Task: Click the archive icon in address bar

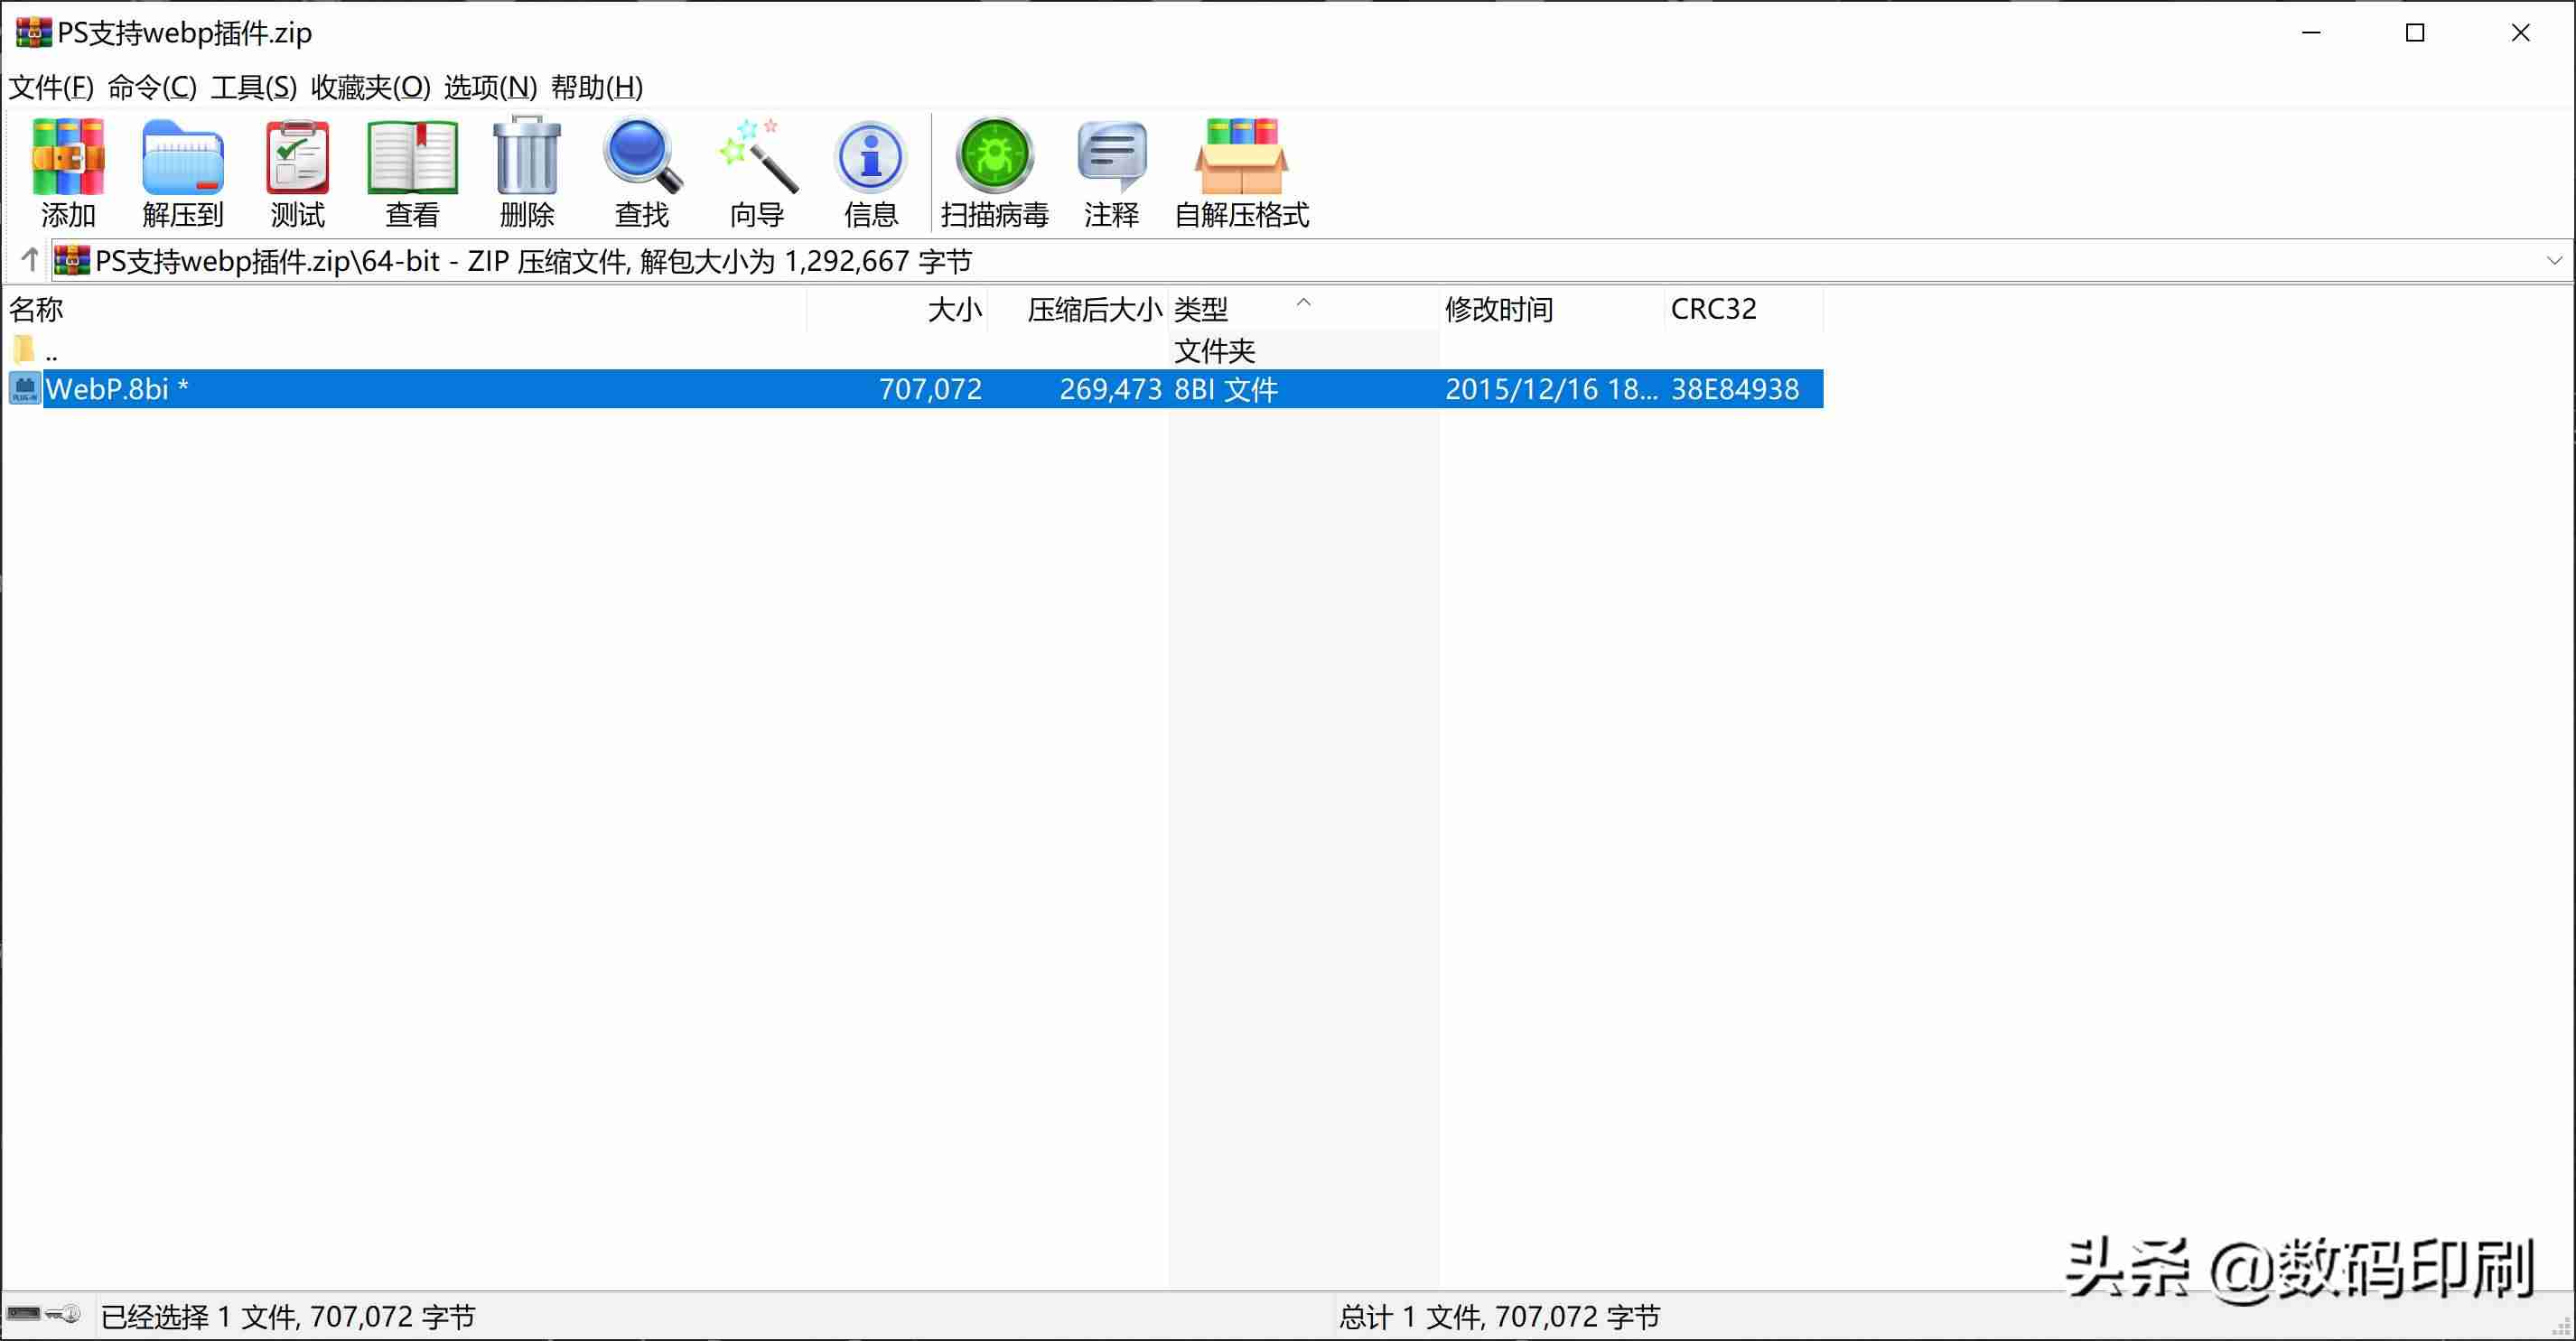Action: [x=72, y=260]
